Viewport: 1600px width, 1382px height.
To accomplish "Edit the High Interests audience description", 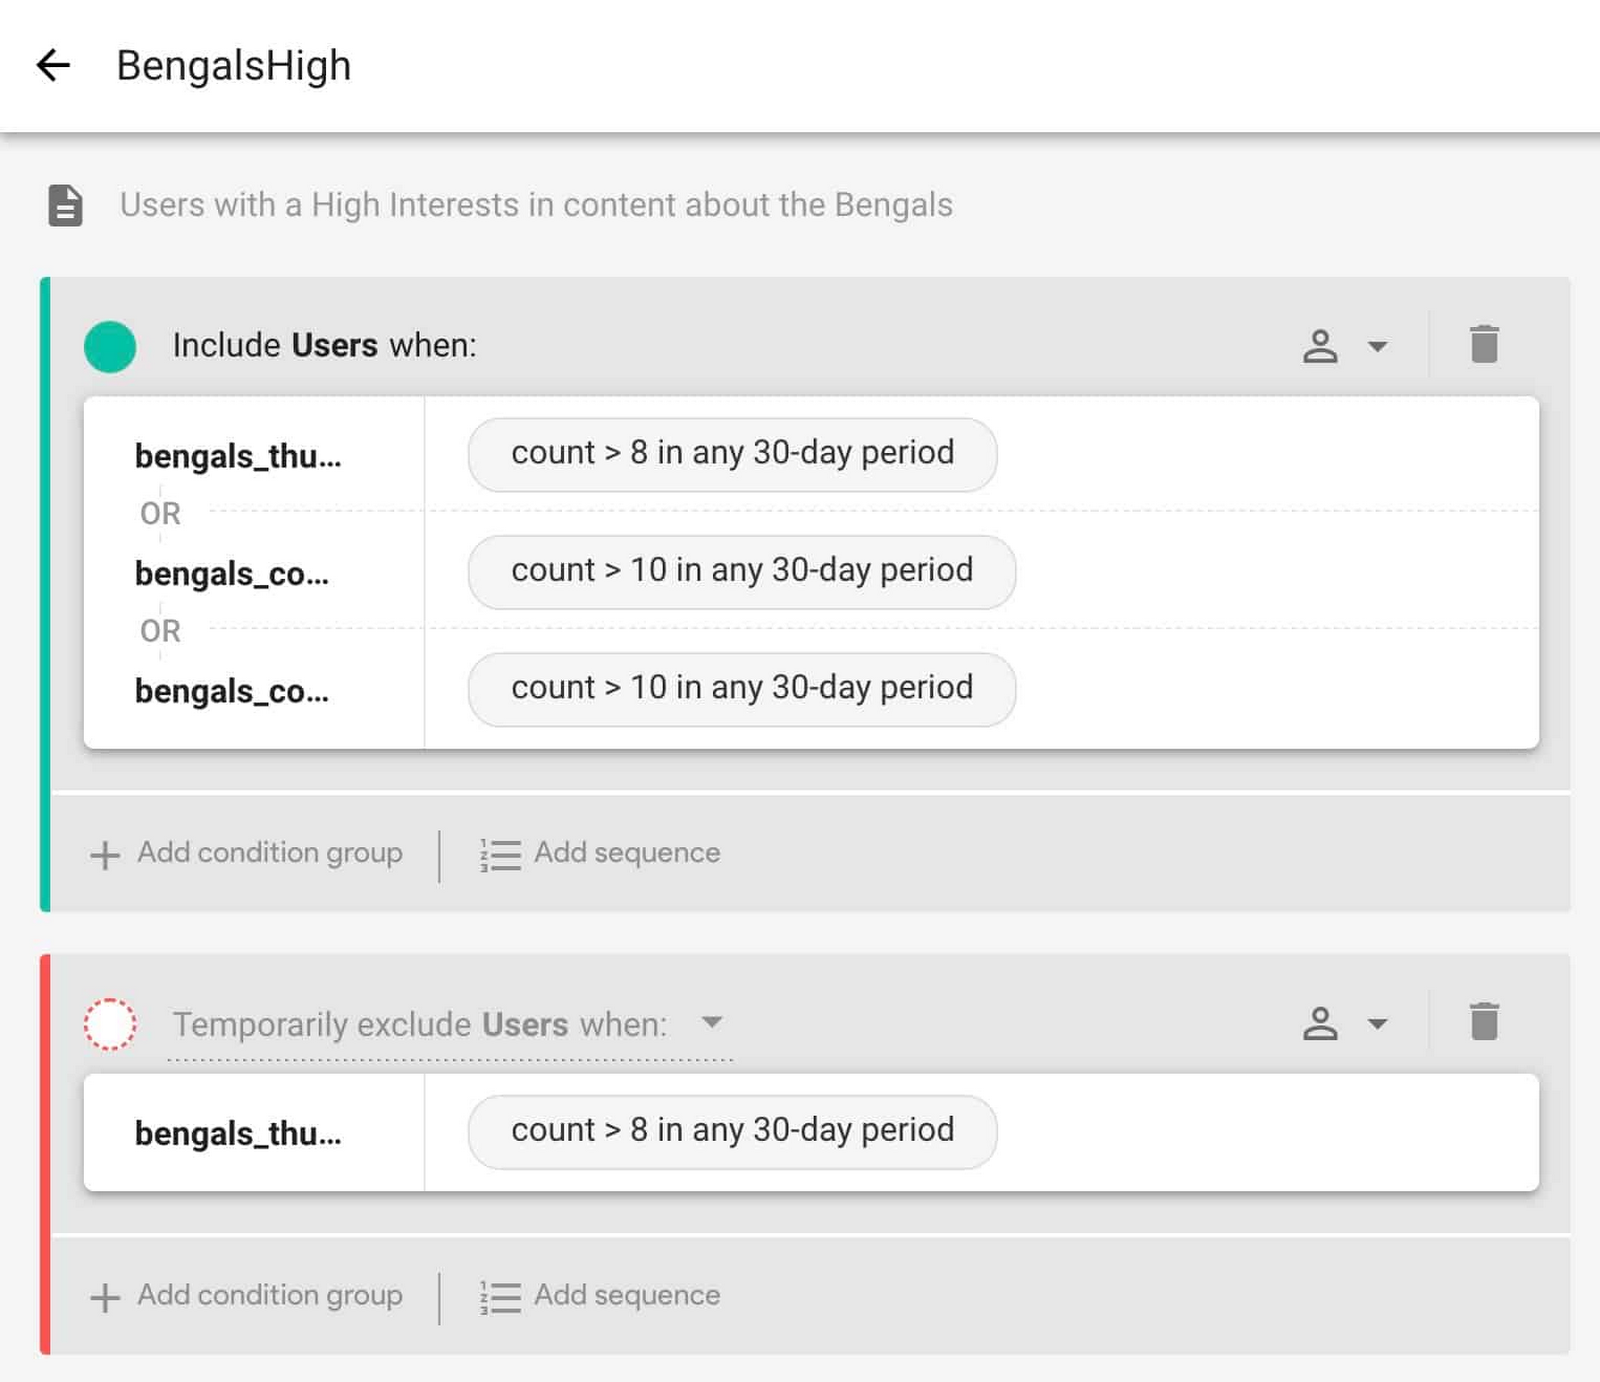I will tap(536, 205).
